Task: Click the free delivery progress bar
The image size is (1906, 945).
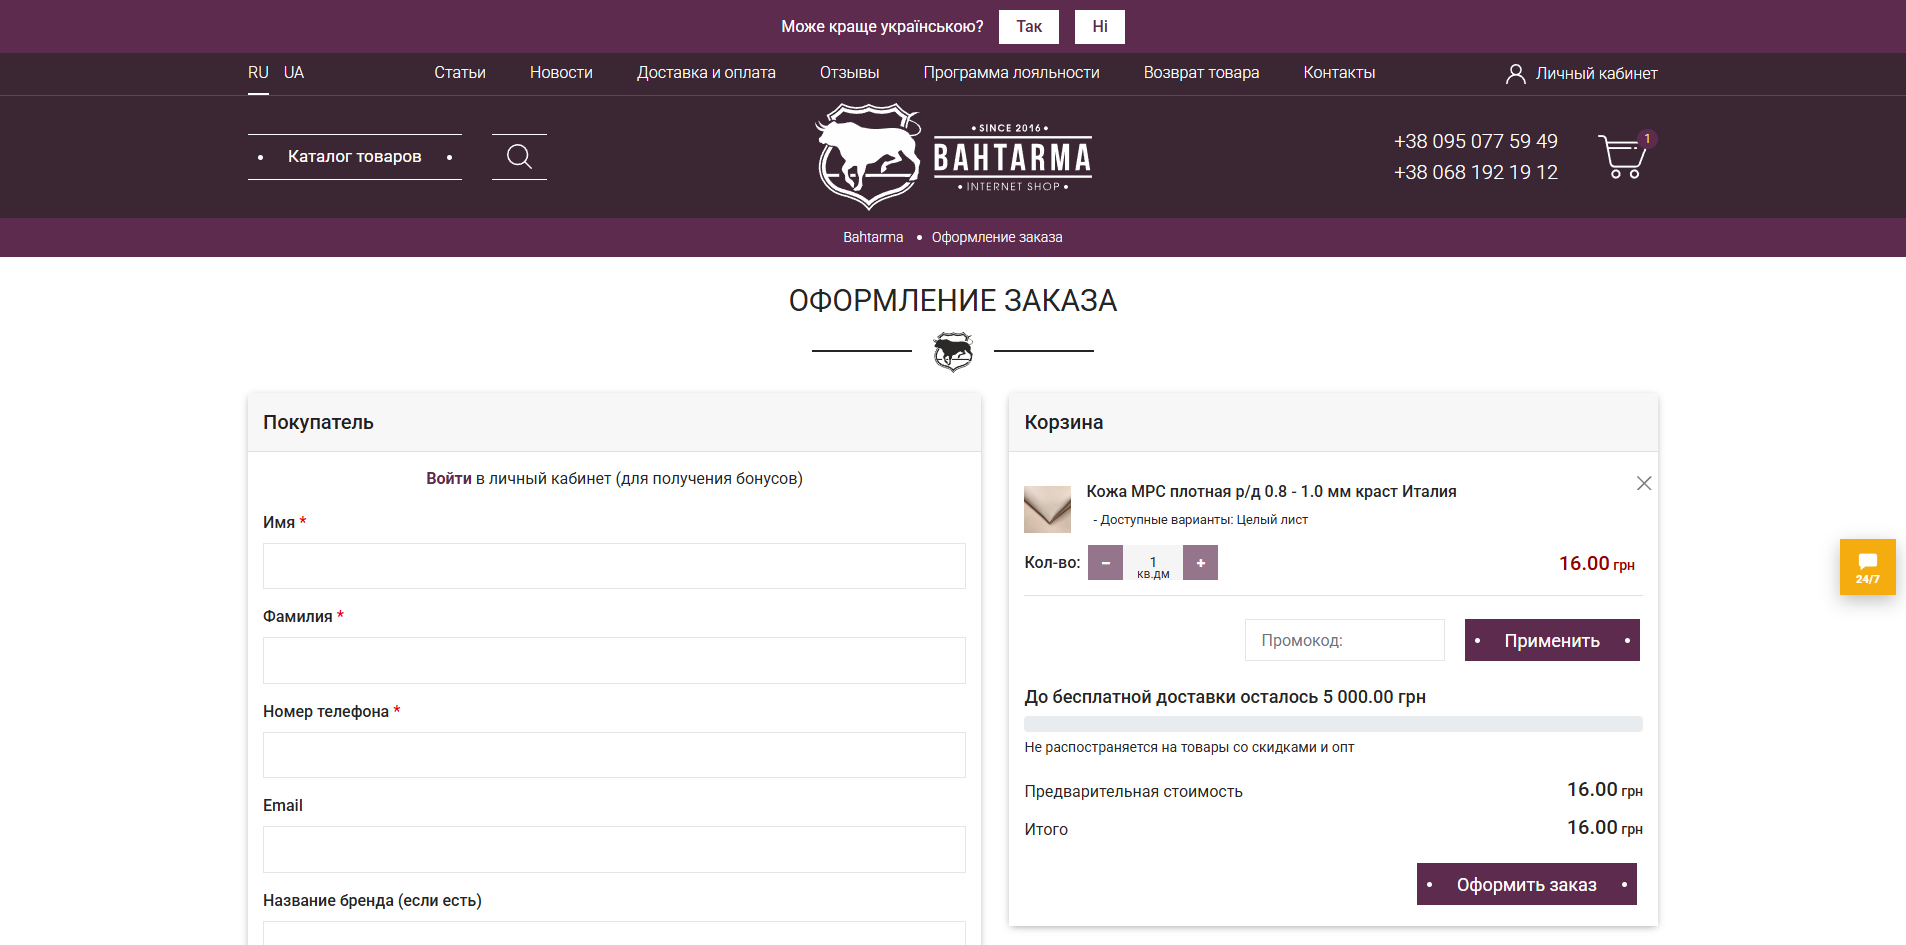Action: point(1333,724)
